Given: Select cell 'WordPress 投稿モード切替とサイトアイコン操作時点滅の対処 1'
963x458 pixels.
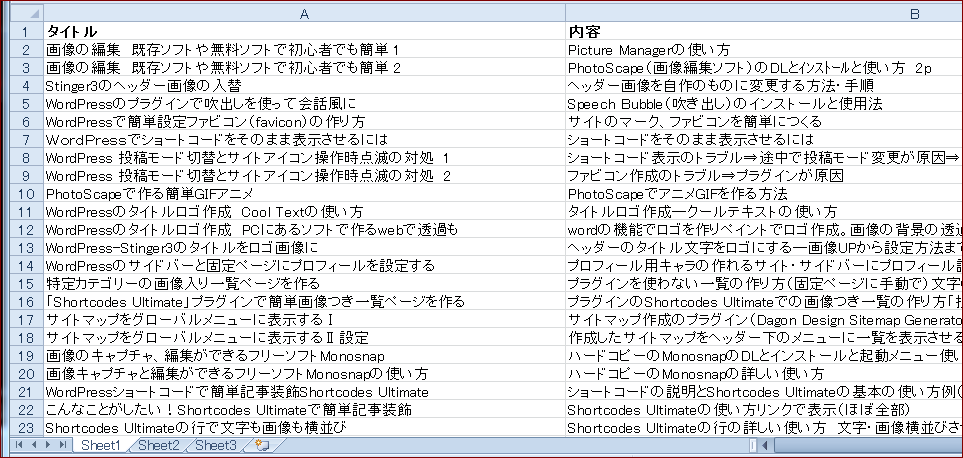Looking at the screenshot, I should pos(304,157).
